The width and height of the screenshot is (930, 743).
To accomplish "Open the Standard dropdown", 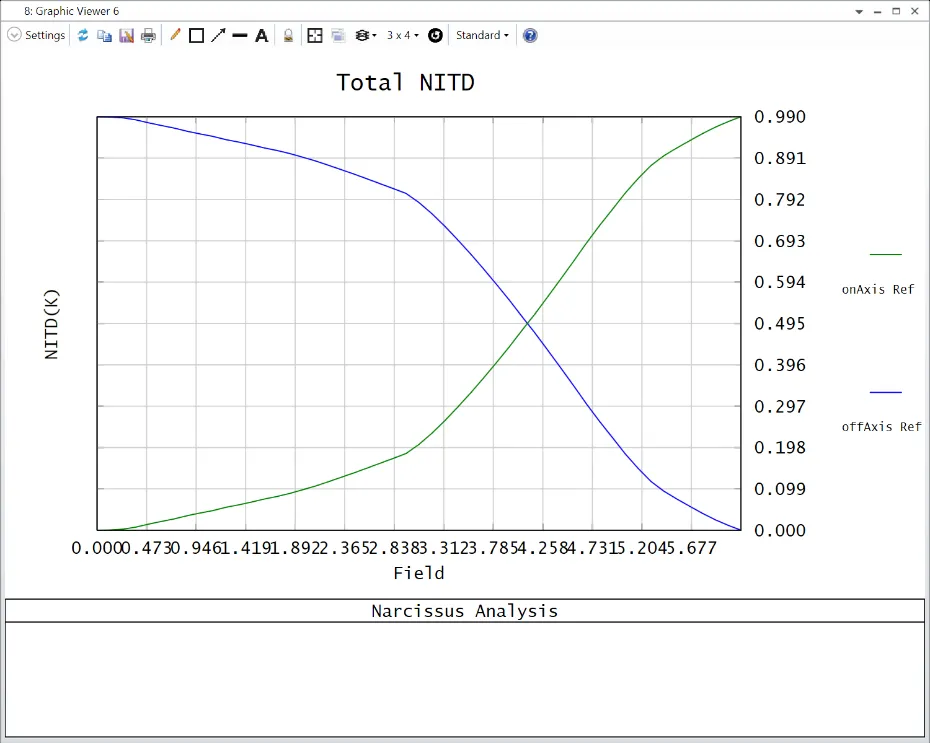I will [x=482, y=35].
